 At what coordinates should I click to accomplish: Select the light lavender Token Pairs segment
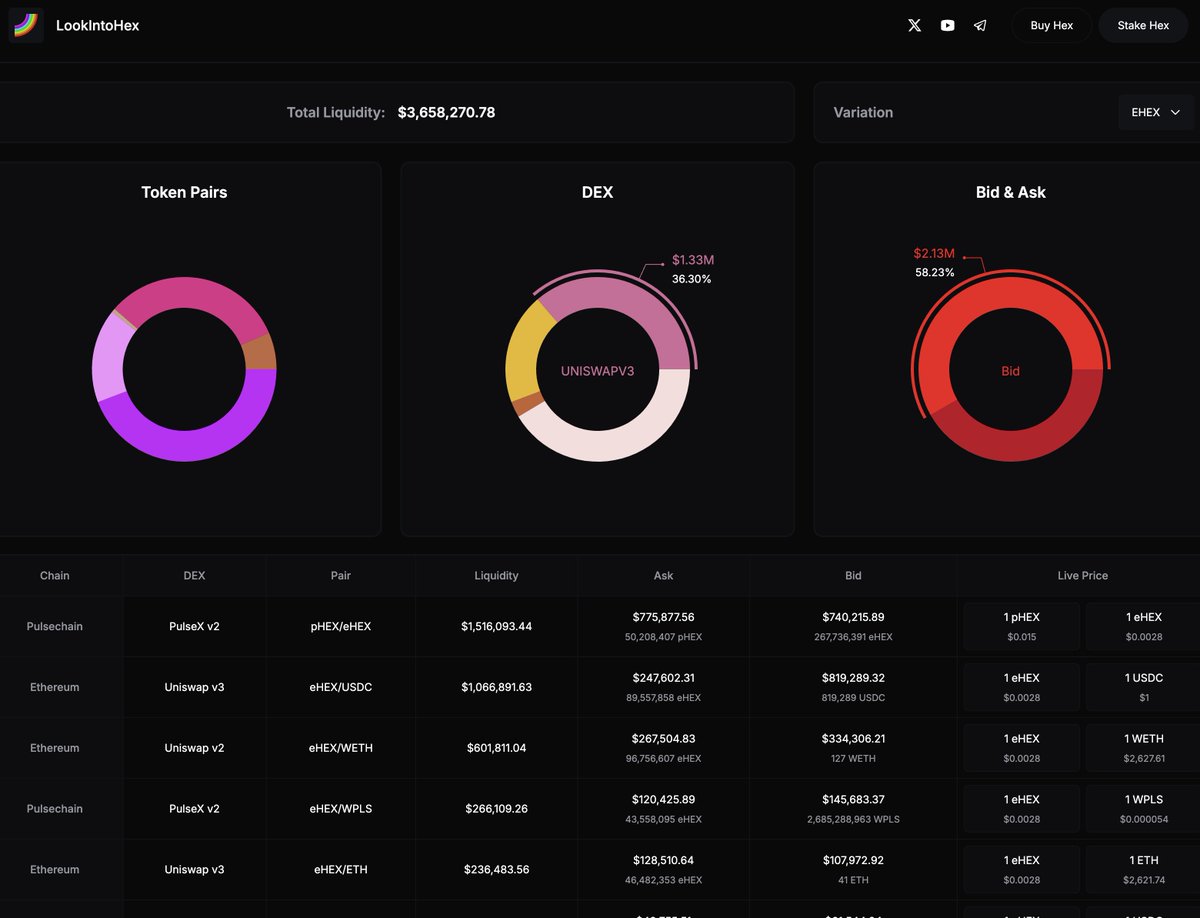[x=108, y=360]
